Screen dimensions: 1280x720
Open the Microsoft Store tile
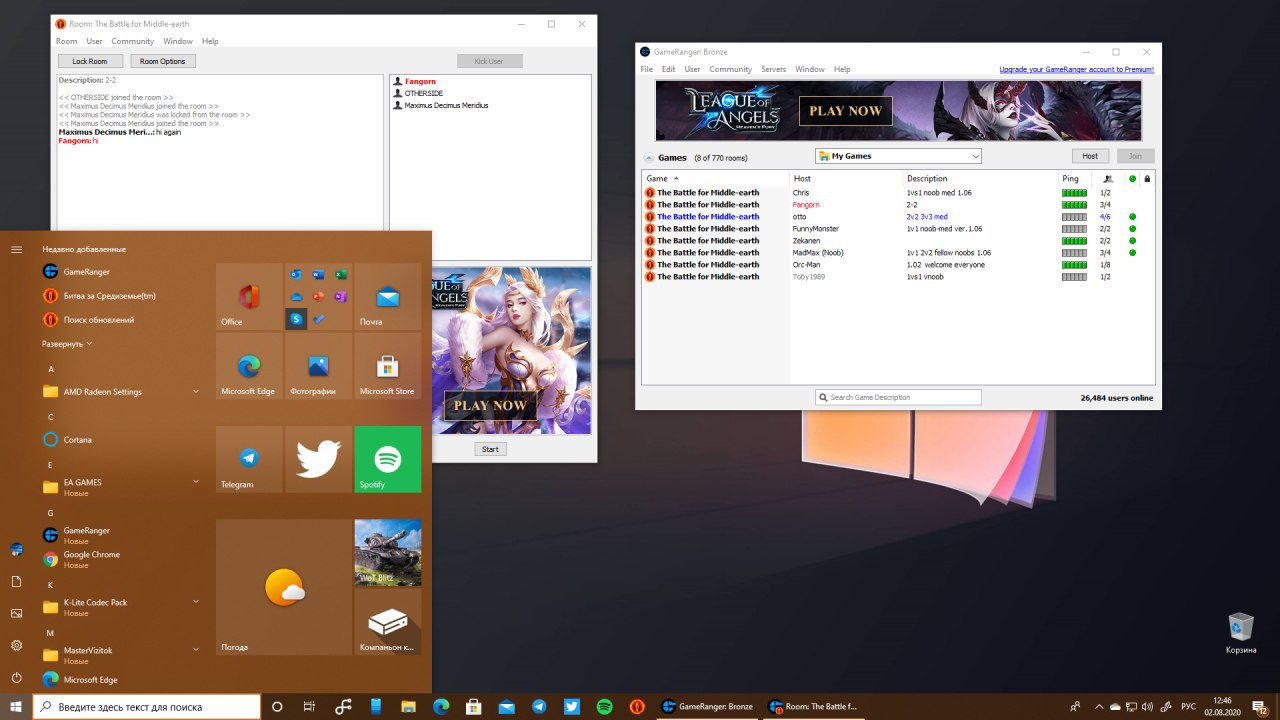coord(388,366)
